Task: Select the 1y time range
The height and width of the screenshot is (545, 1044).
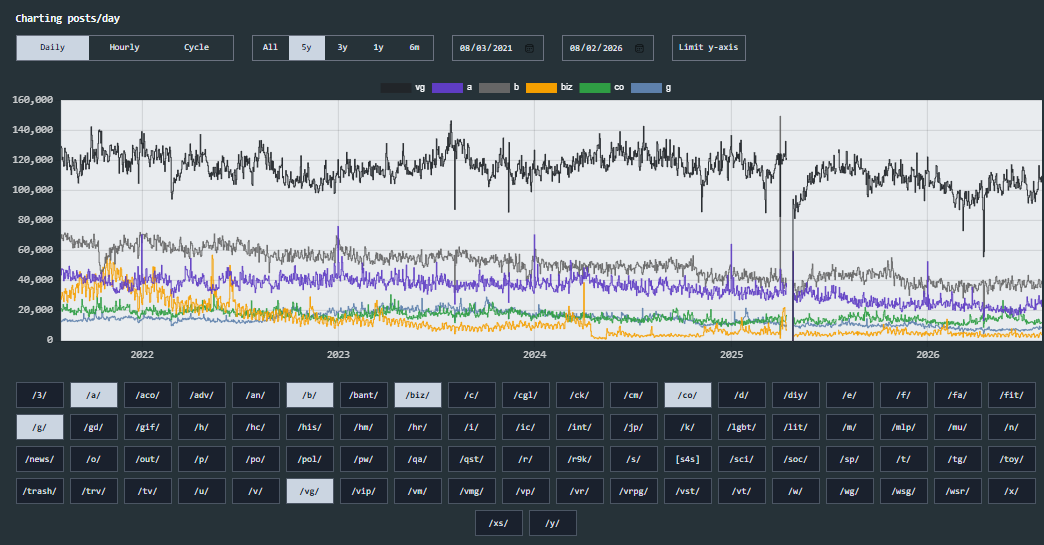Action: pyautogui.click(x=378, y=48)
